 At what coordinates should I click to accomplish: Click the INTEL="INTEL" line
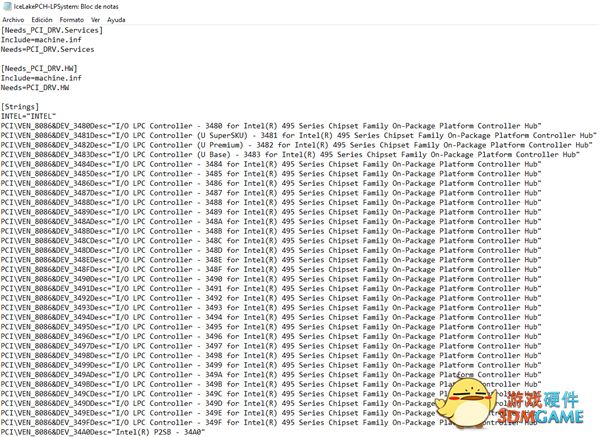click(28, 116)
